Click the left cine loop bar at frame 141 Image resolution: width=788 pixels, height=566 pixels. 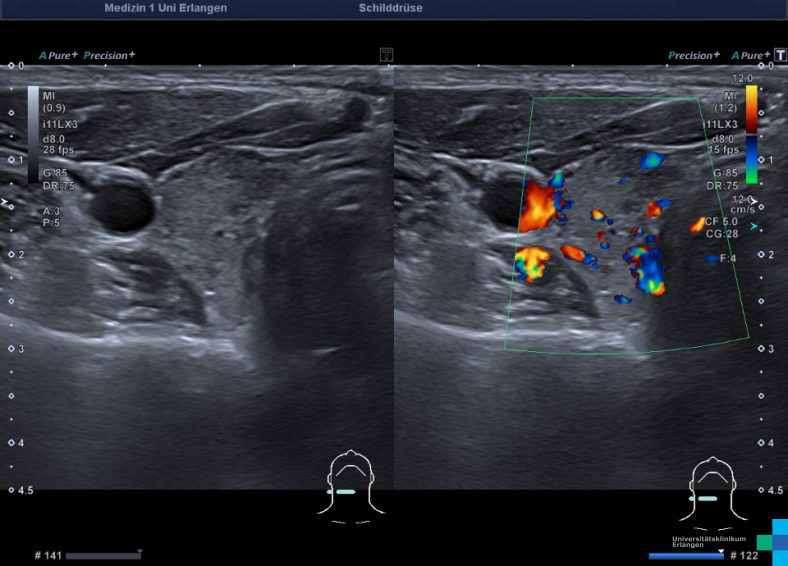click(104, 555)
